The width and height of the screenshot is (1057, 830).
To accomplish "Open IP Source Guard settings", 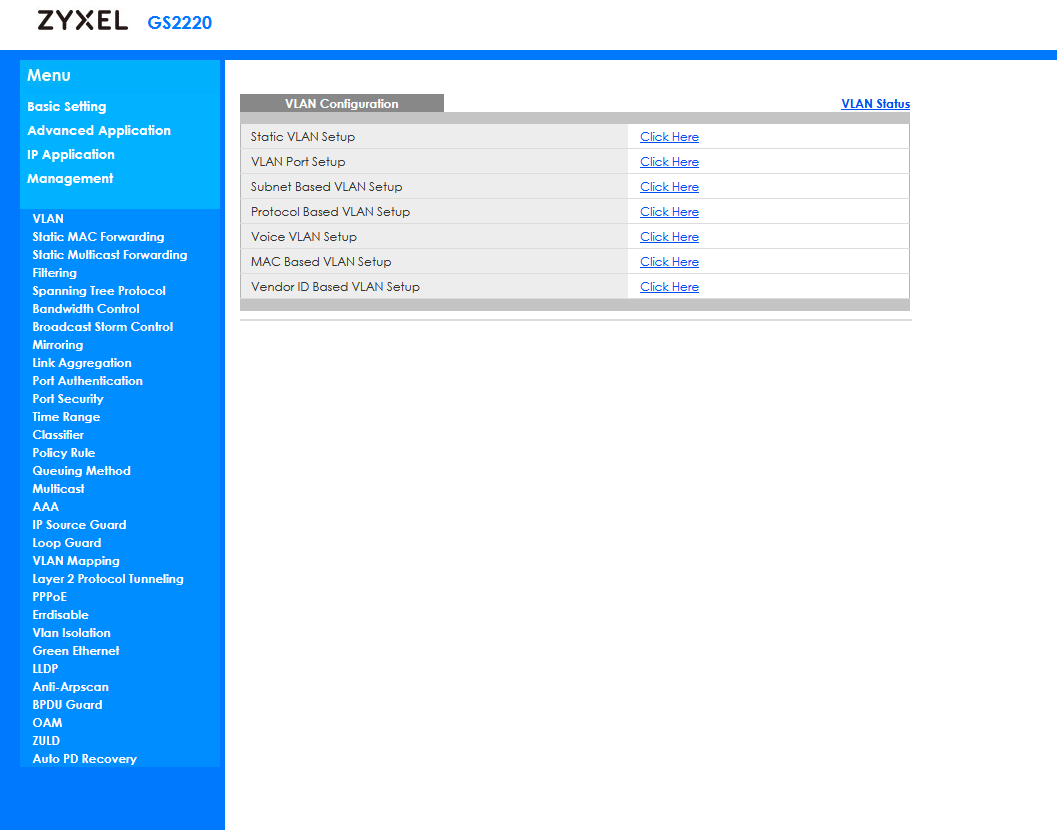I will tap(79, 525).
